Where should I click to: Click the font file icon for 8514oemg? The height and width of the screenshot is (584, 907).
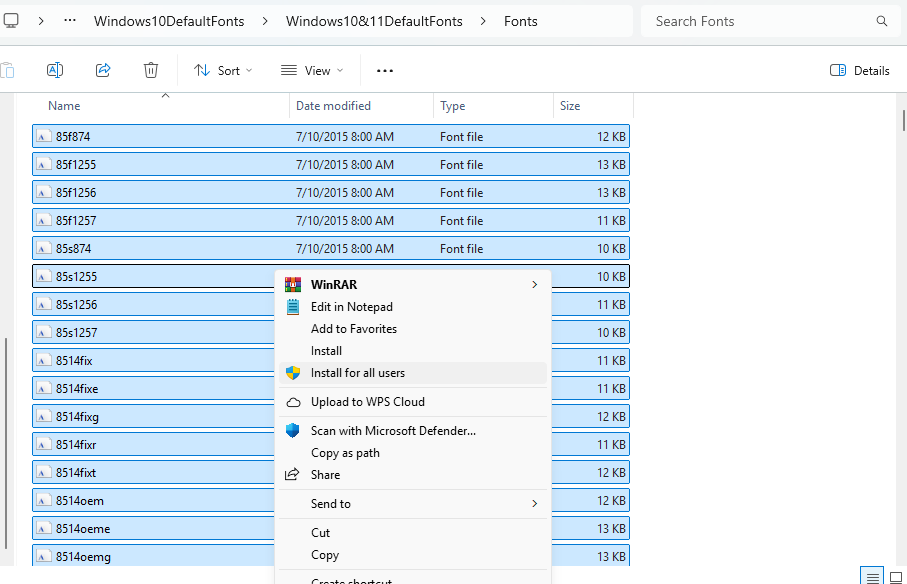pos(43,556)
